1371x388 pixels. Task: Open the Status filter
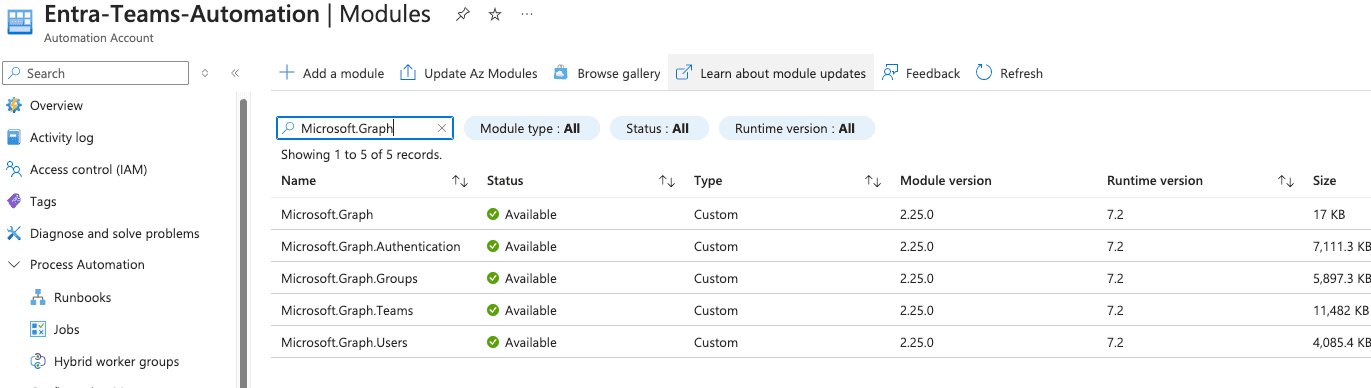(658, 128)
